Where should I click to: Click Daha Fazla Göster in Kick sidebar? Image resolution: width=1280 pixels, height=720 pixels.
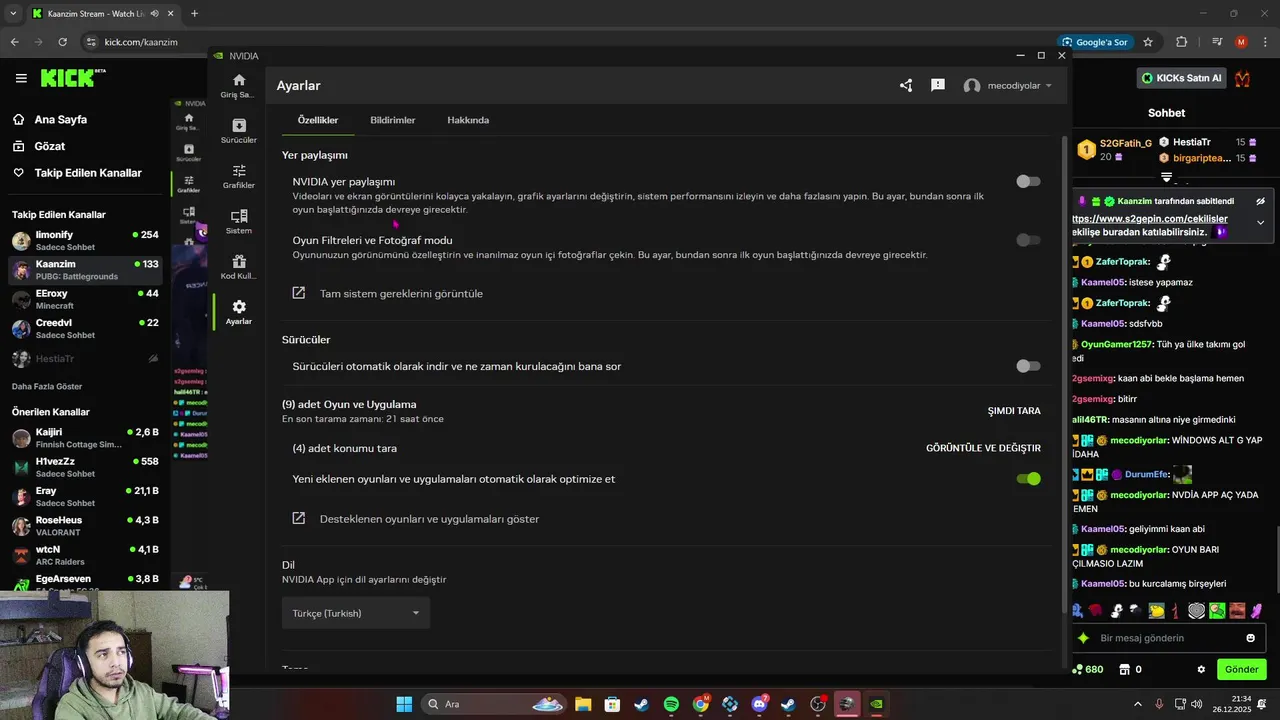click(47, 386)
